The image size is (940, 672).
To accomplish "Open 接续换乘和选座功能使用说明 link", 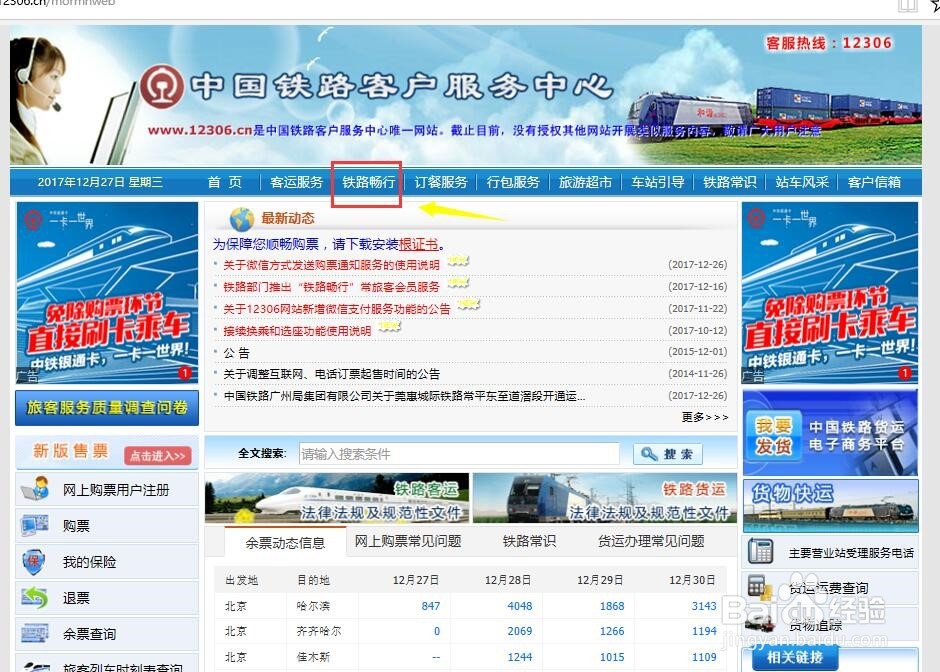I will 297,331.
